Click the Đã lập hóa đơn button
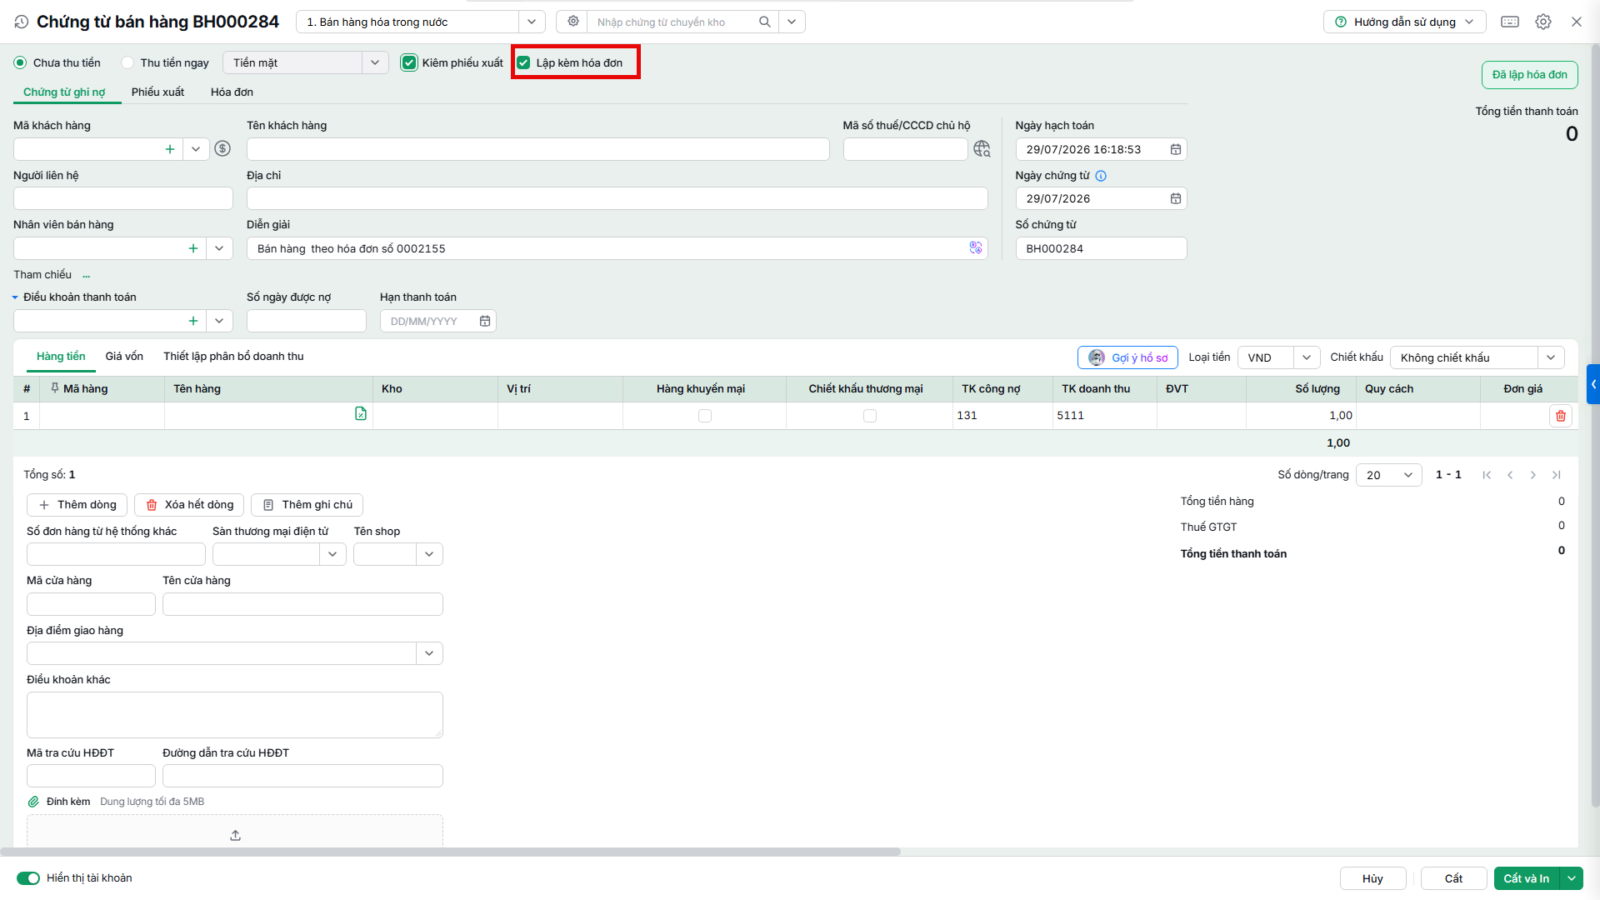Viewport: 1600px width, 900px height. click(x=1530, y=75)
